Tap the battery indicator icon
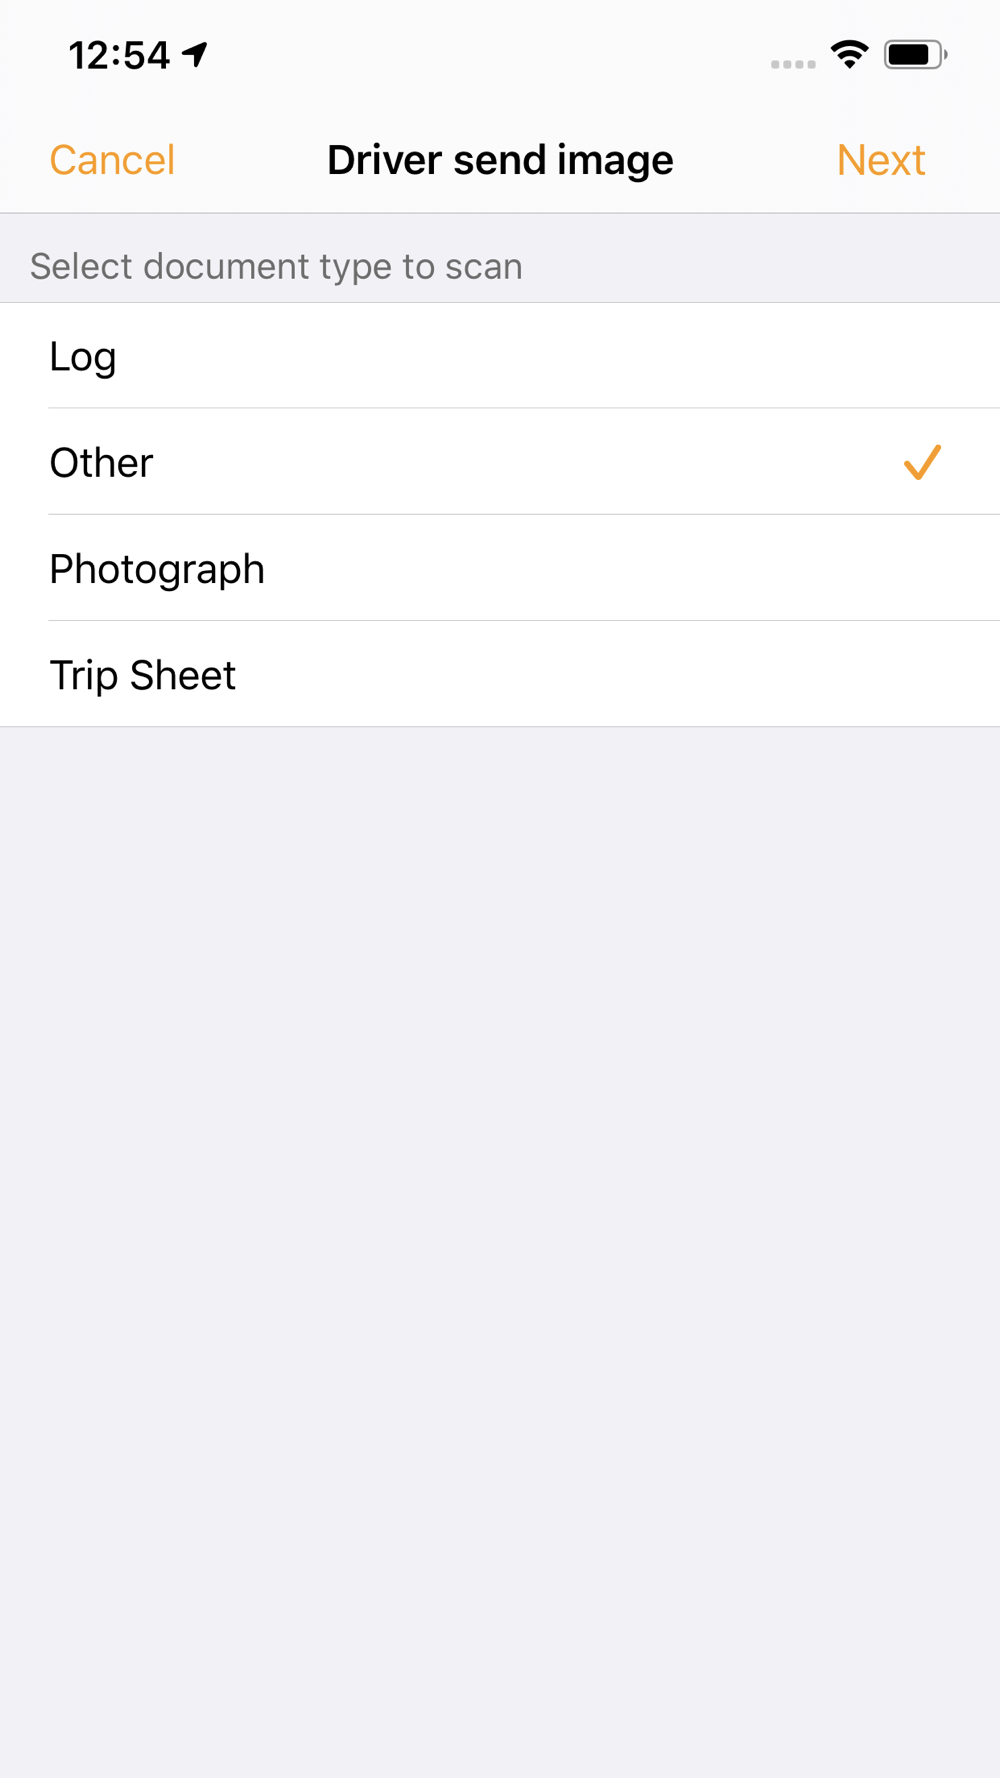This screenshot has width=1000, height=1778. [x=915, y=55]
